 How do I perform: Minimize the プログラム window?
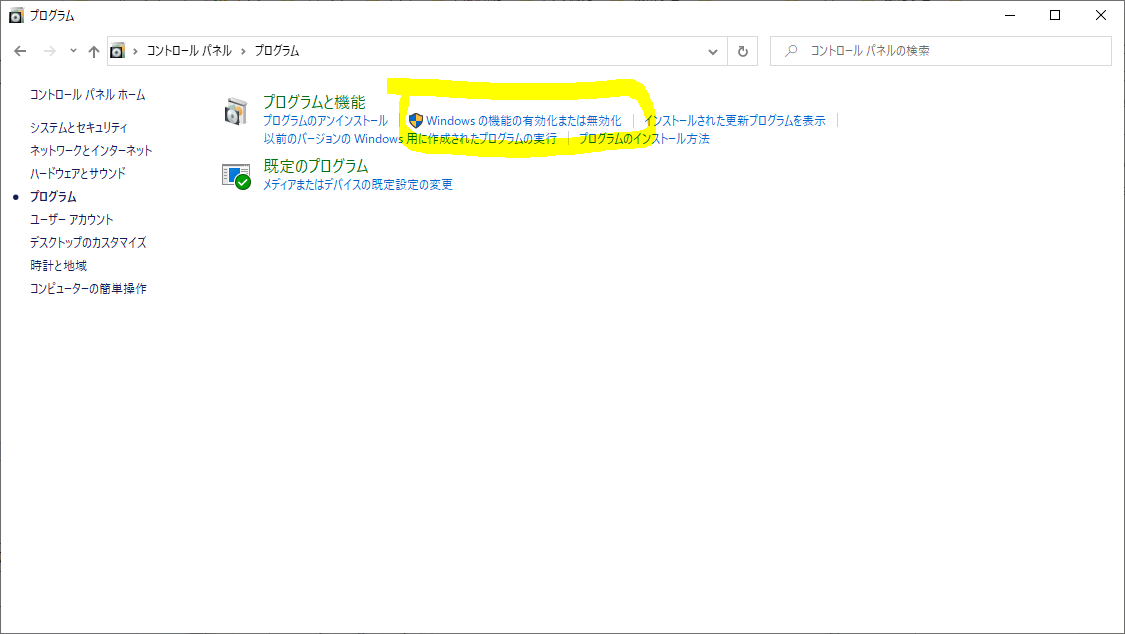point(1010,15)
